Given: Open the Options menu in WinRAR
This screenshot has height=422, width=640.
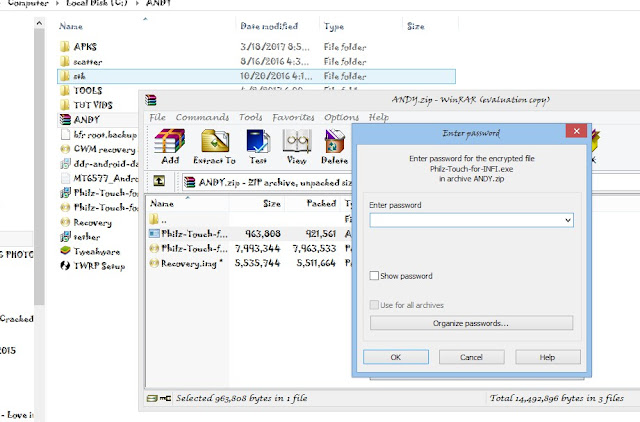Looking at the screenshot, I should coord(342,117).
